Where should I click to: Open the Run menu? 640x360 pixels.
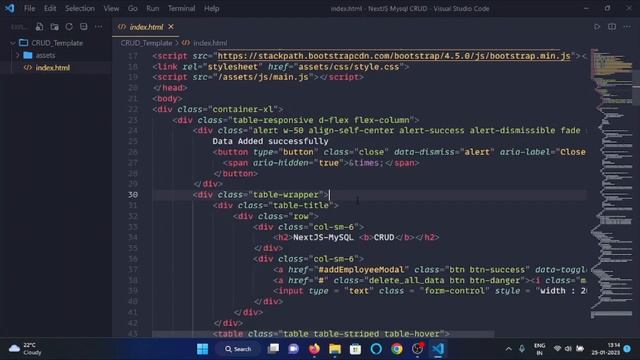point(153,8)
